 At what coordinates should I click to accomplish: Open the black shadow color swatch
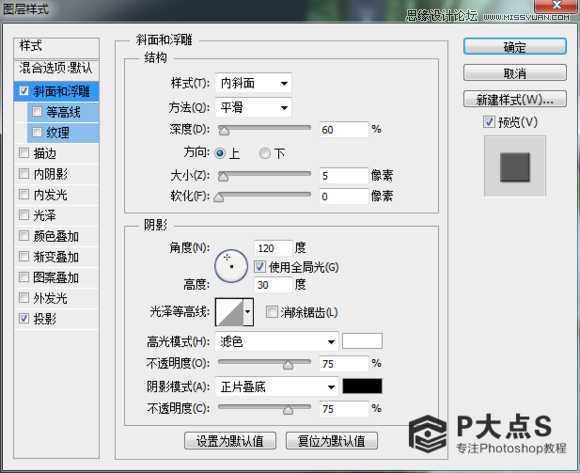[362, 386]
